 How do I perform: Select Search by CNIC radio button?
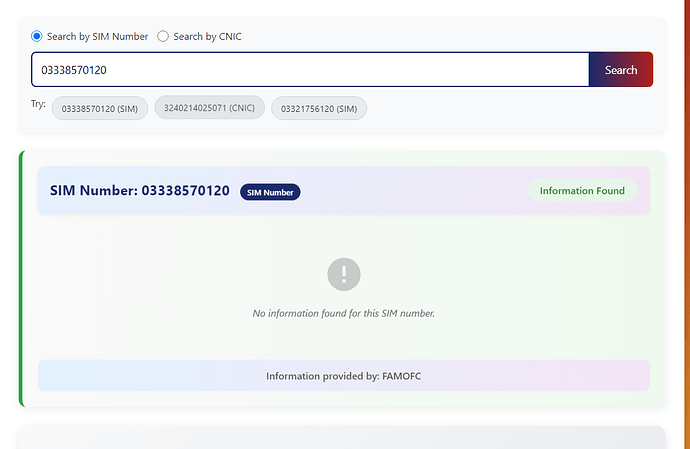[x=163, y=36]
